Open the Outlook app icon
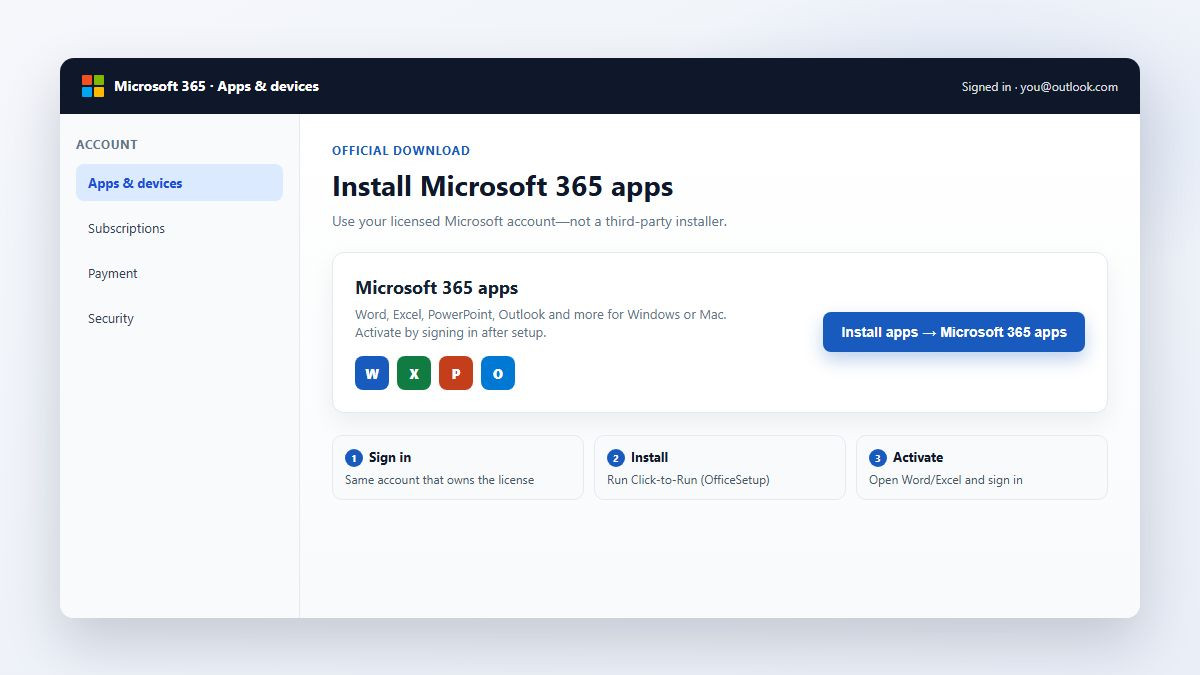This screenshot has width=1200, height=675. [498, 373]
